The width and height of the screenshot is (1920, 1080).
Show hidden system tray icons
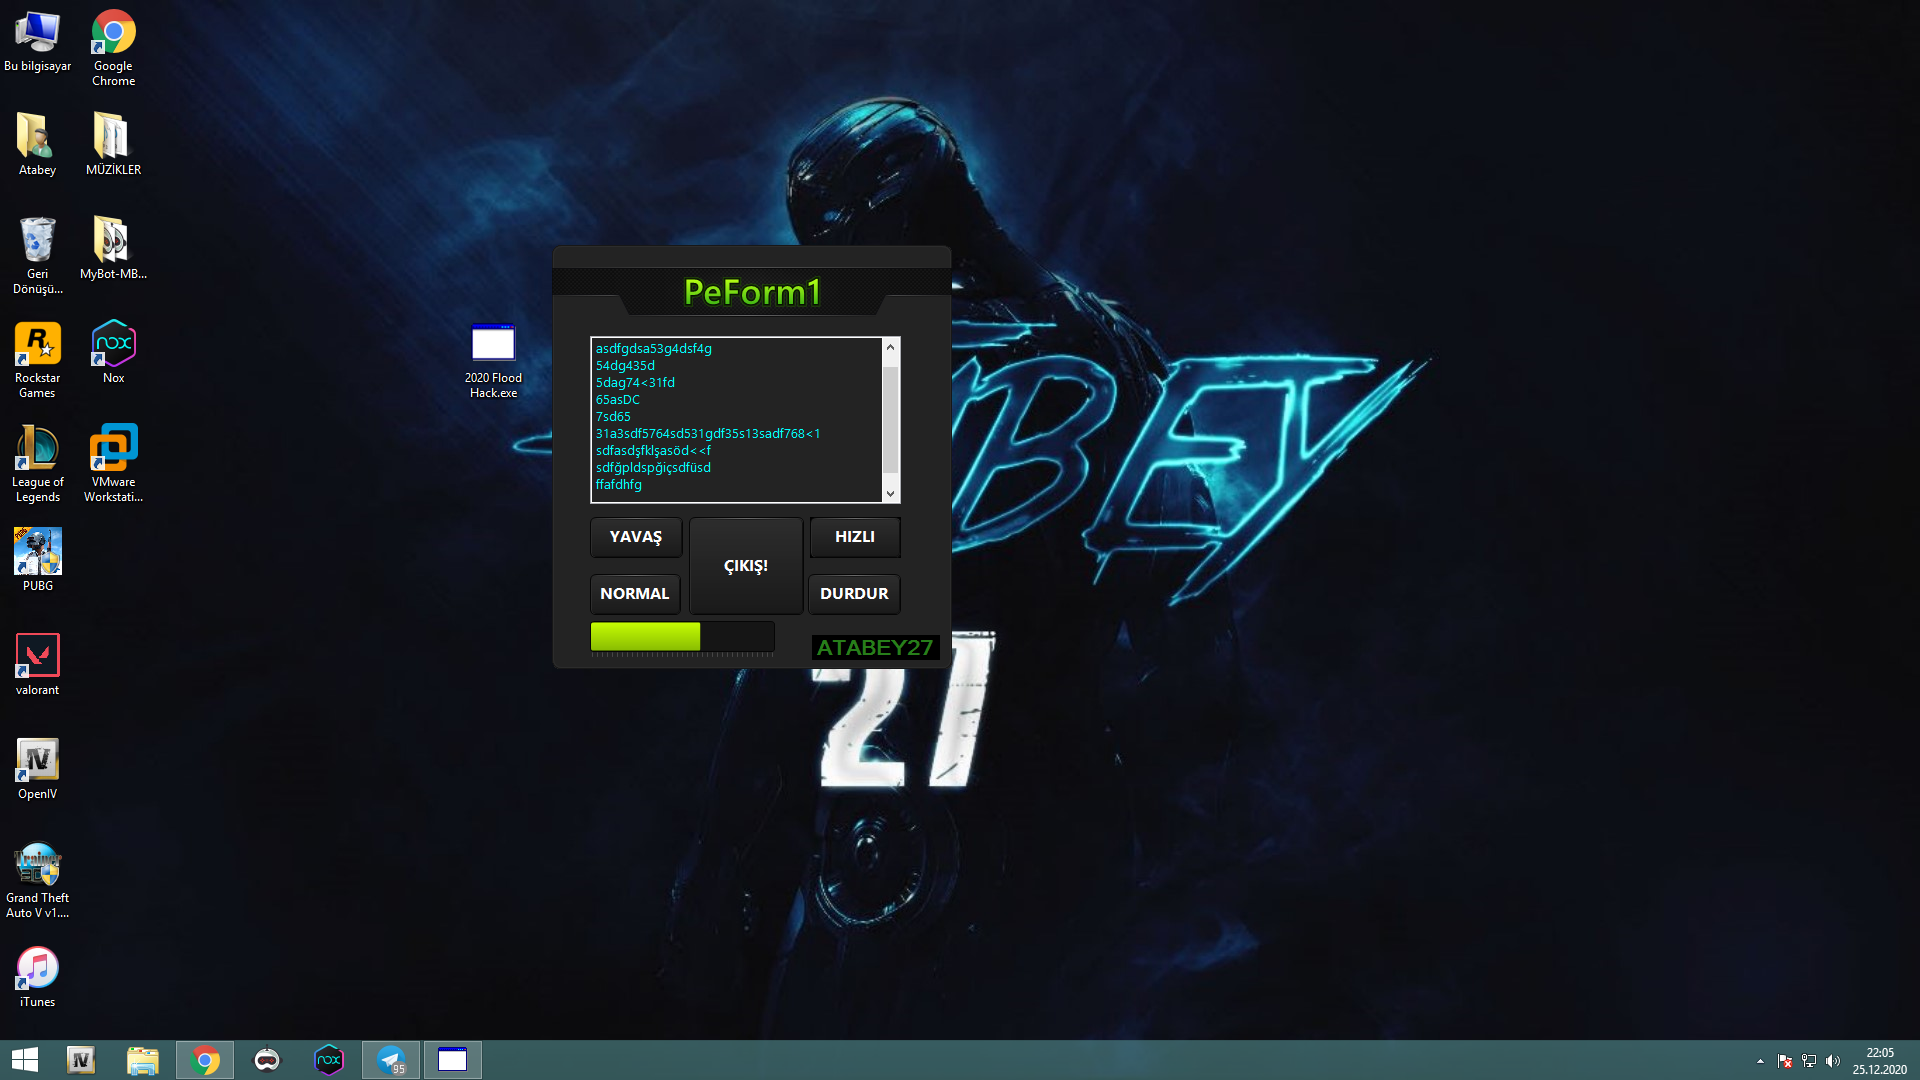click(1760, 1061)
